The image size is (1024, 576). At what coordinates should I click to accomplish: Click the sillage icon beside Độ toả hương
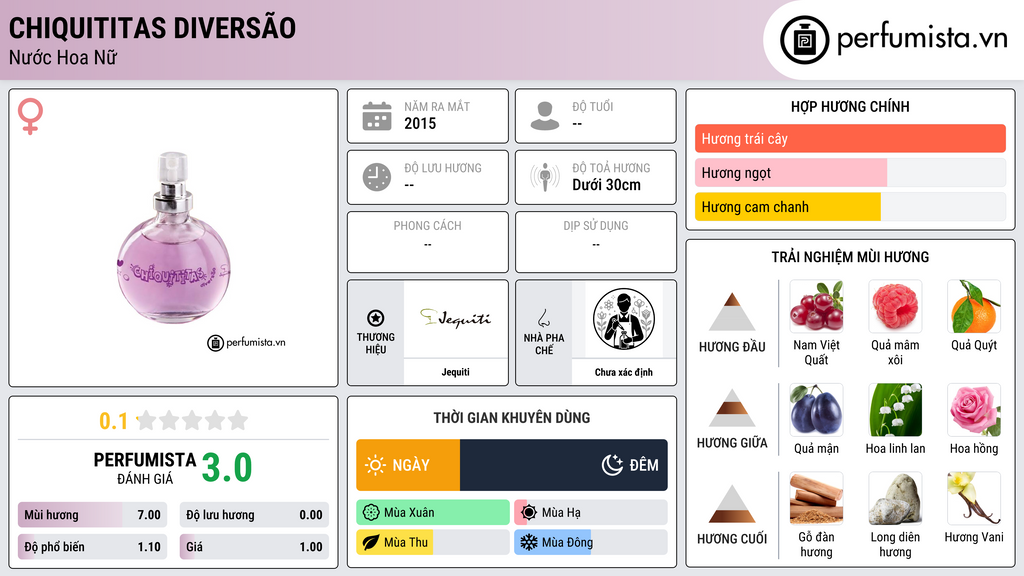pos(545,177)
